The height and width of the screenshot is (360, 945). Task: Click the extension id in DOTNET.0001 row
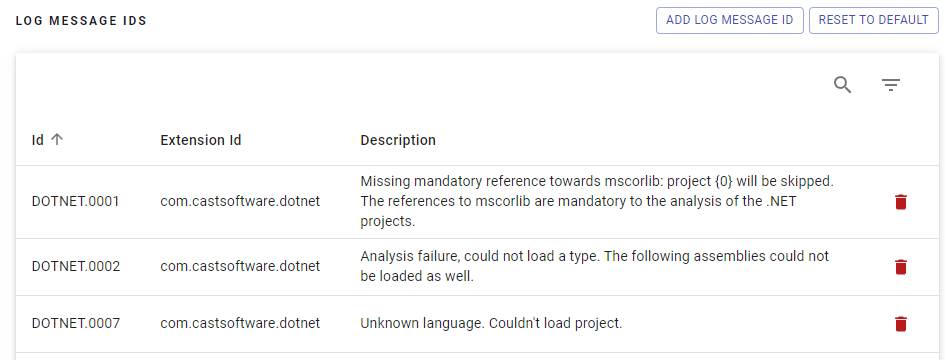tap(240, 201)
